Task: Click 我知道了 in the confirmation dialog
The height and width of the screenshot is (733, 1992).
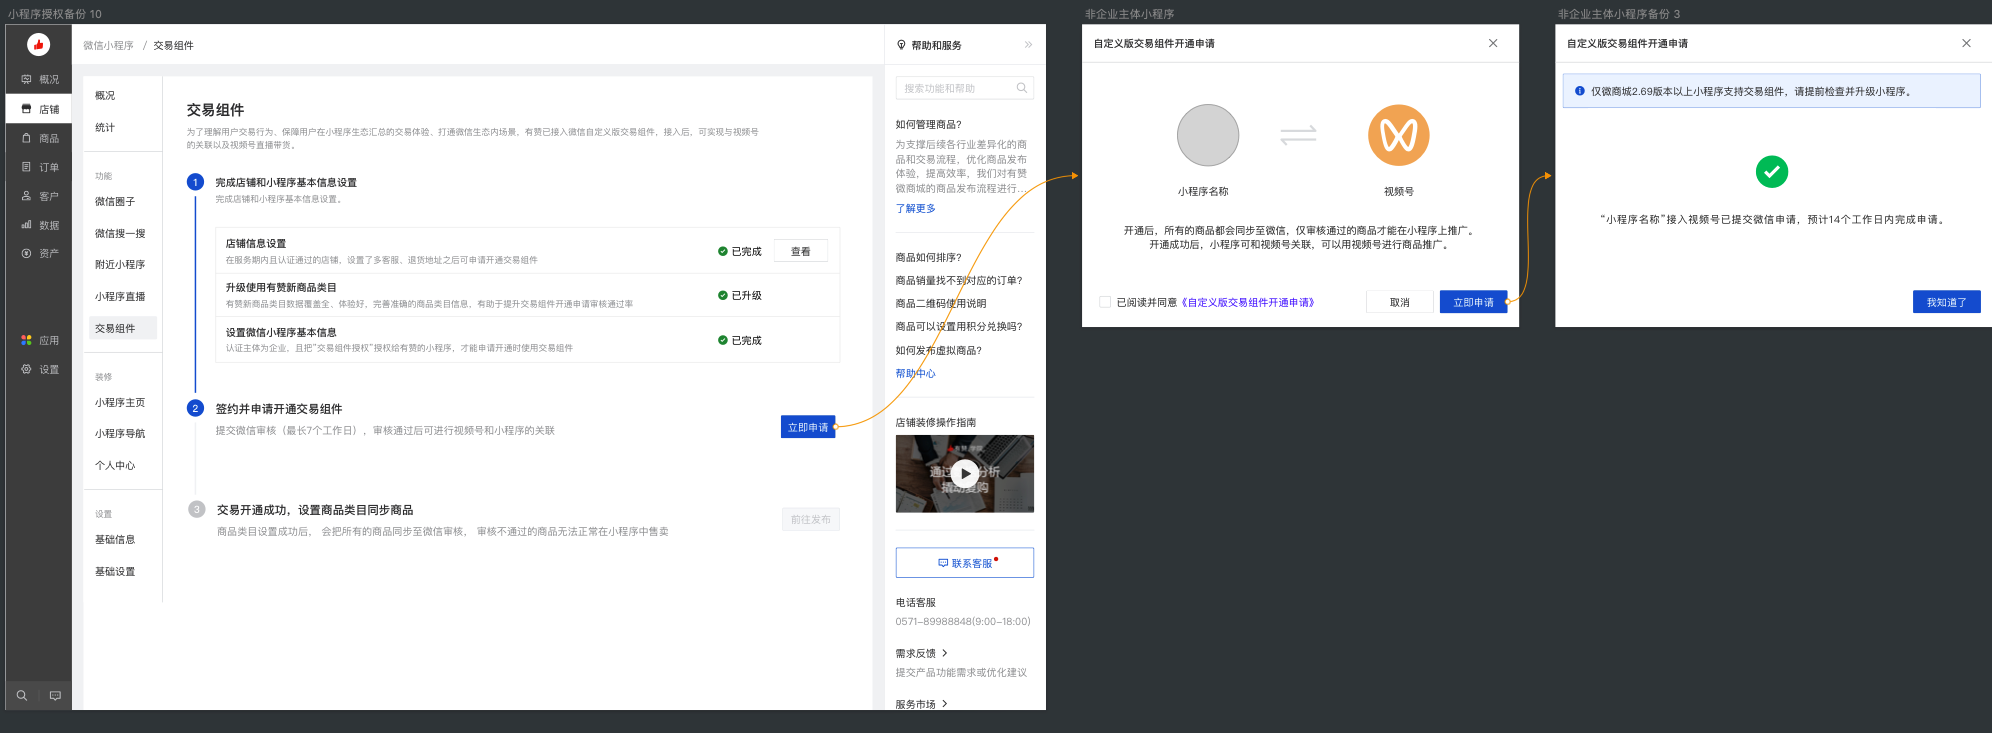Action: (x=1946, y=302)
